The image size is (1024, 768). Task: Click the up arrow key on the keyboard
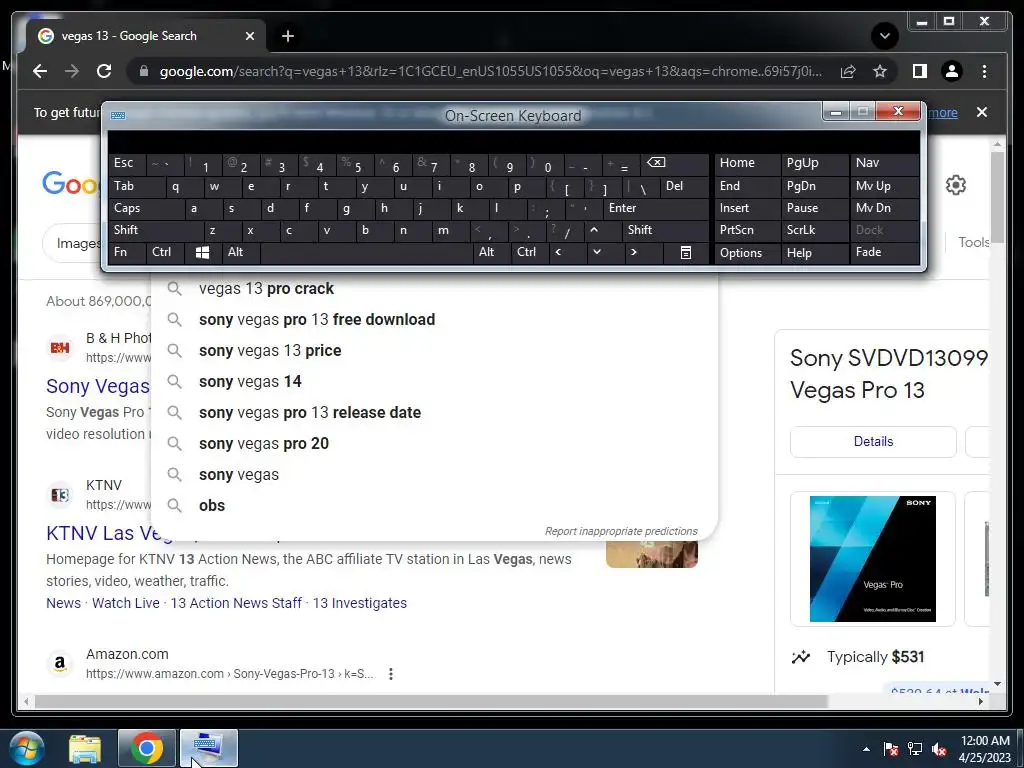coord(594,230)
